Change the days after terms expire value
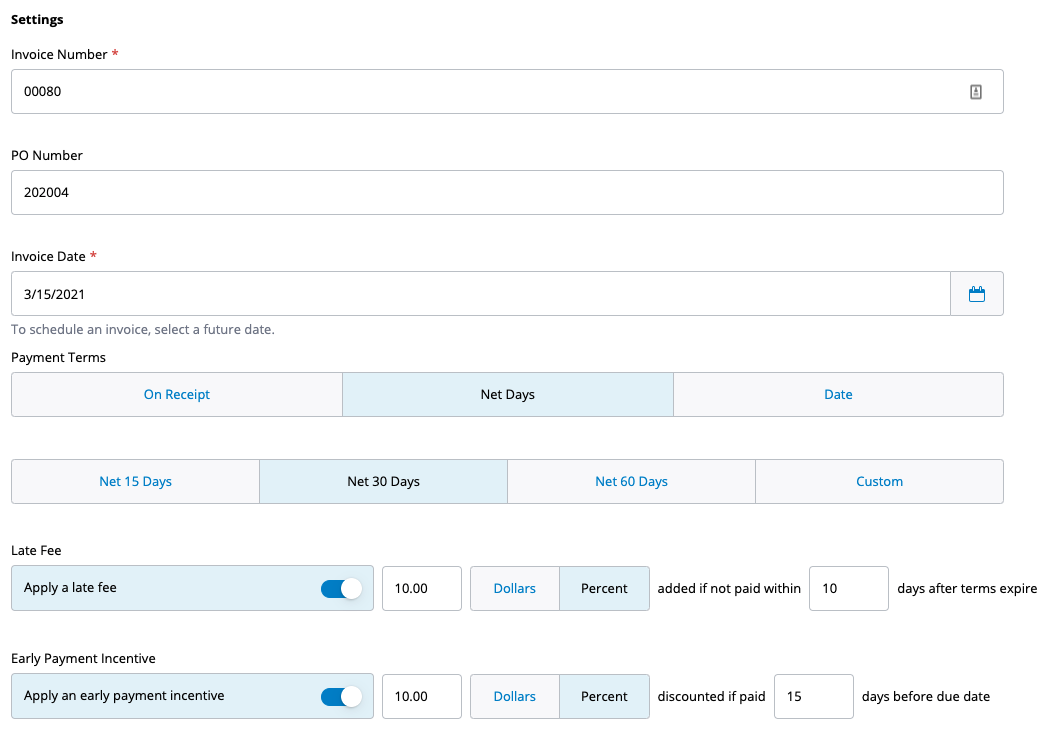 click(848, 588)
